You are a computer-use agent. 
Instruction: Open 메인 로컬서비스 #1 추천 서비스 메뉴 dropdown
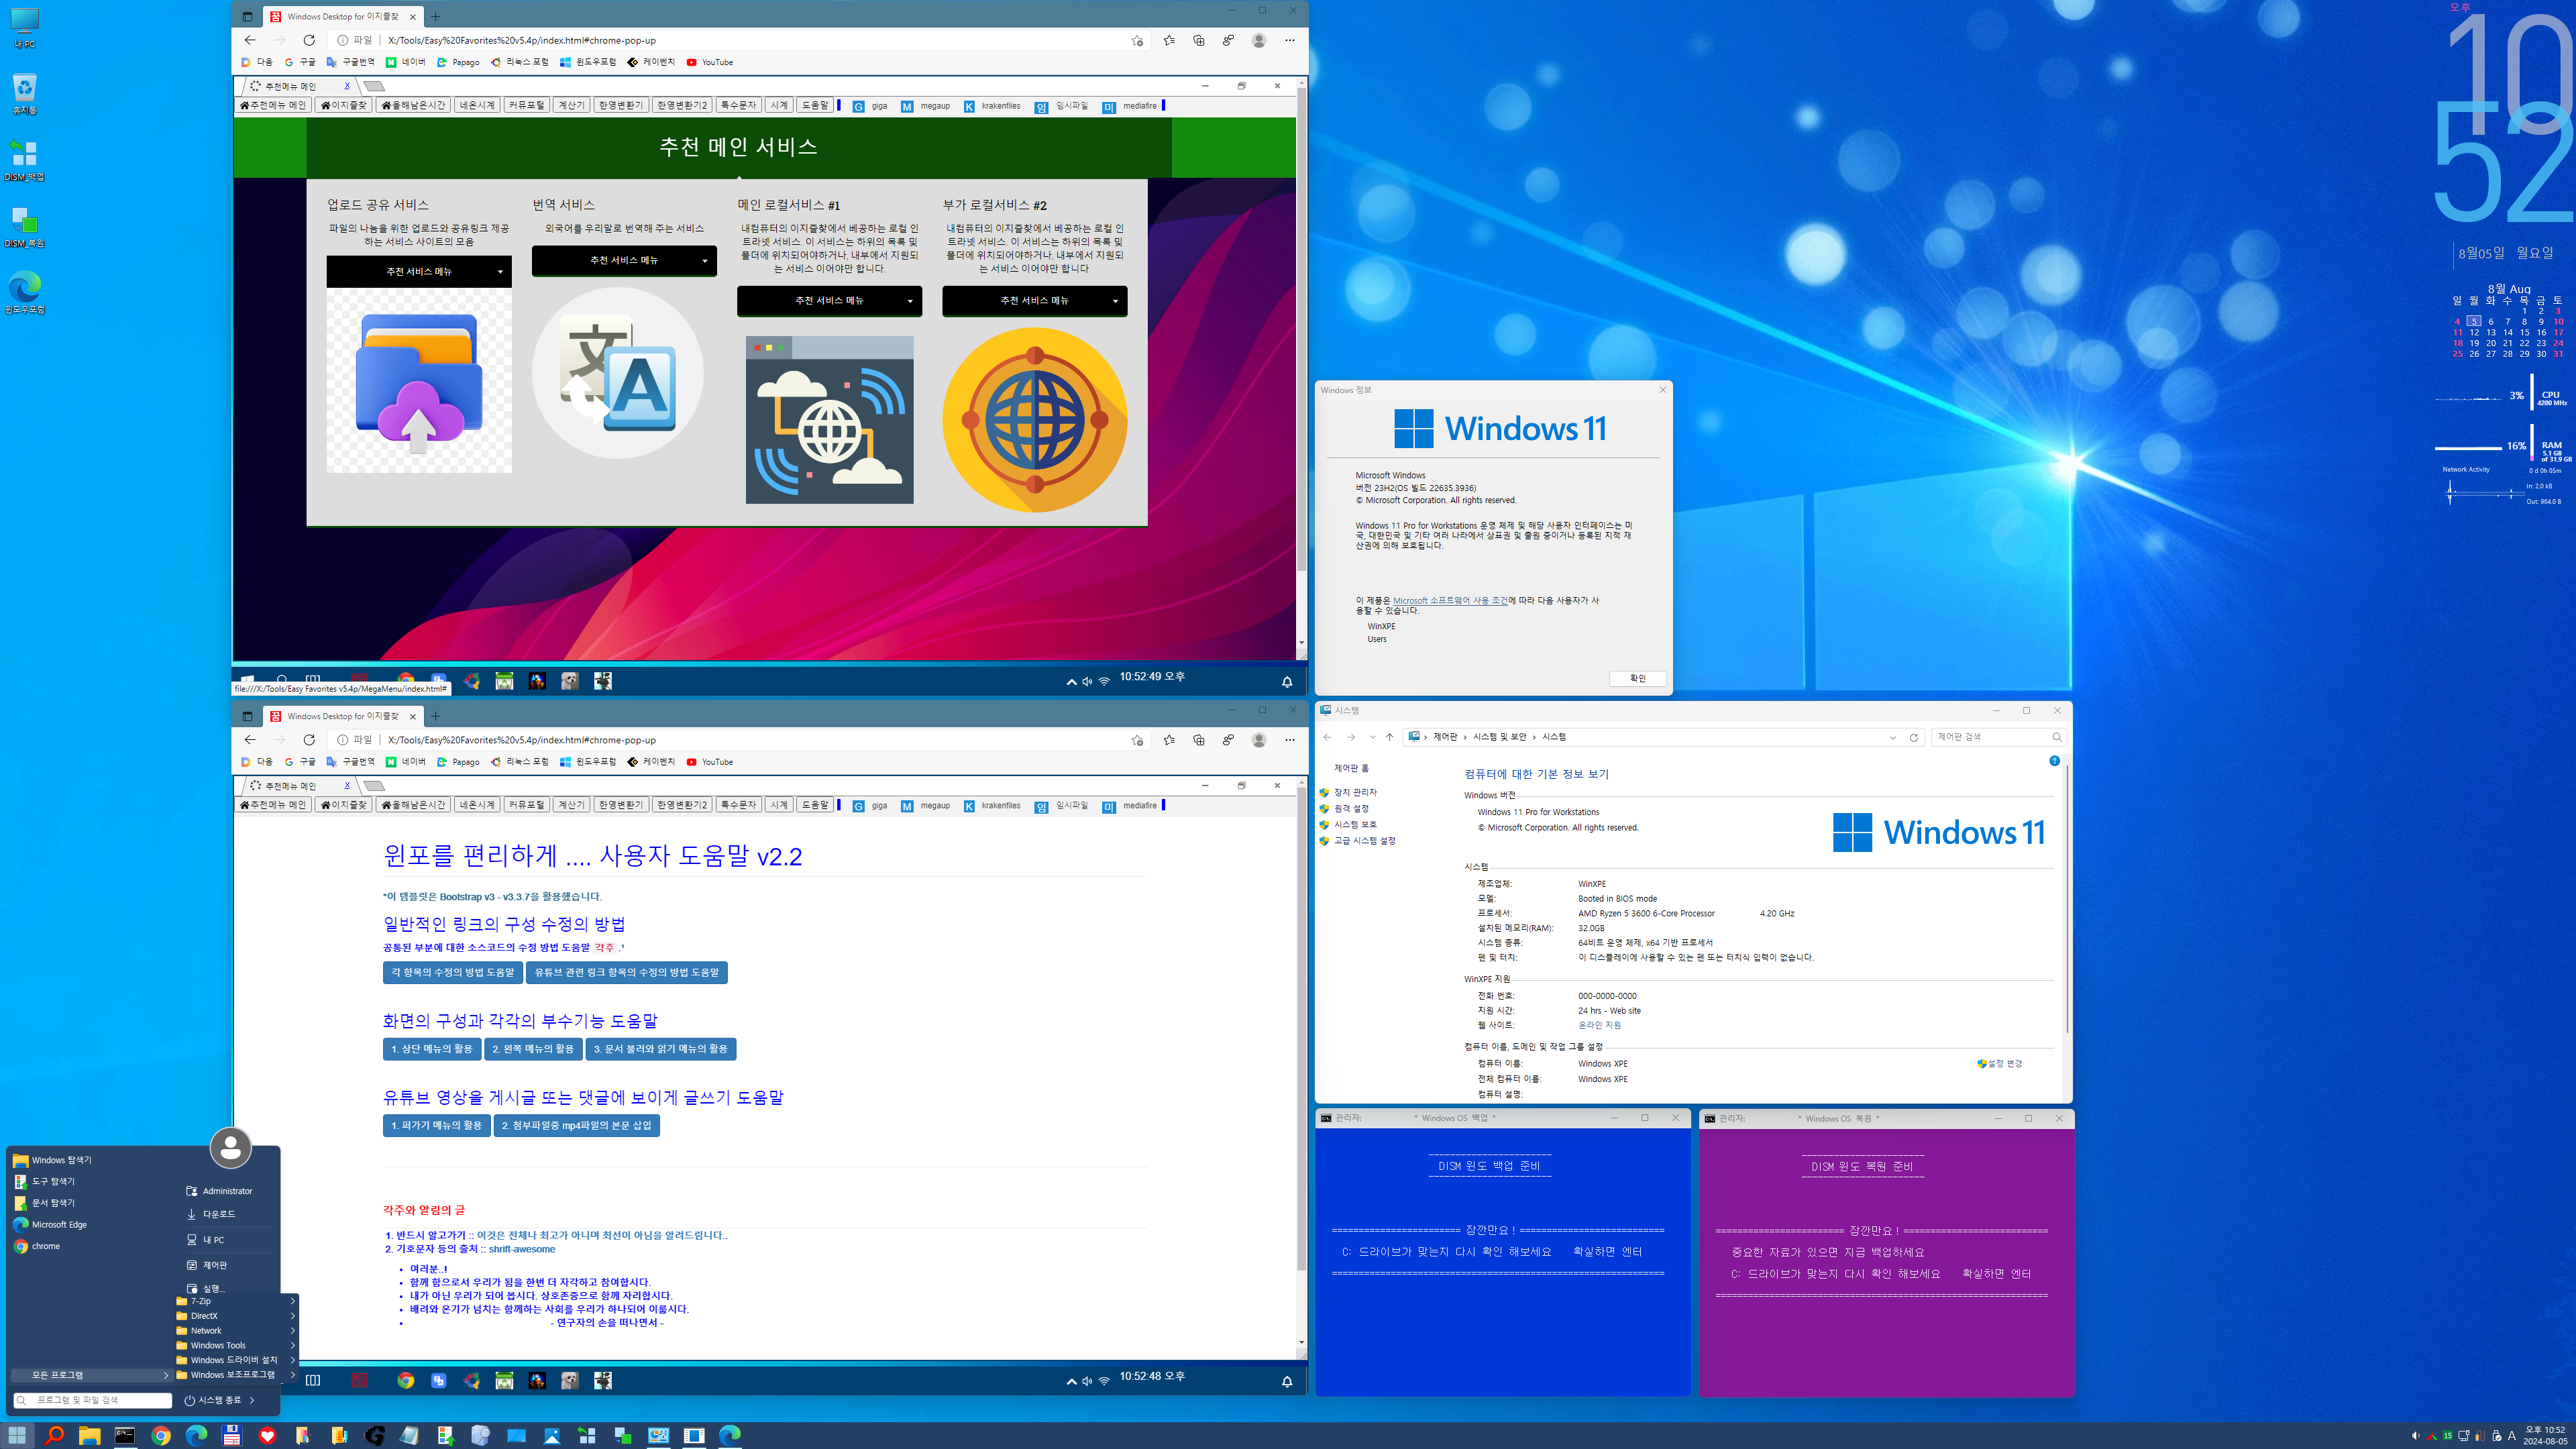pos(829,300)
